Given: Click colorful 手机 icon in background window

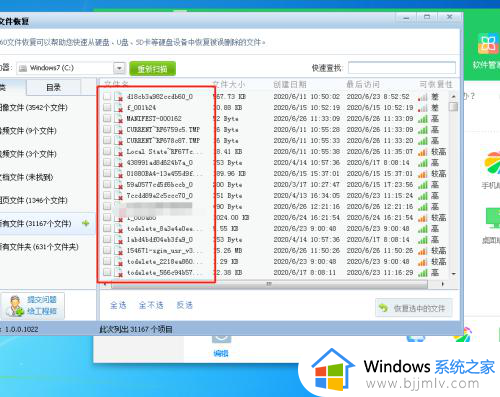Looking at the screenshot, I should tap(492, 162).
